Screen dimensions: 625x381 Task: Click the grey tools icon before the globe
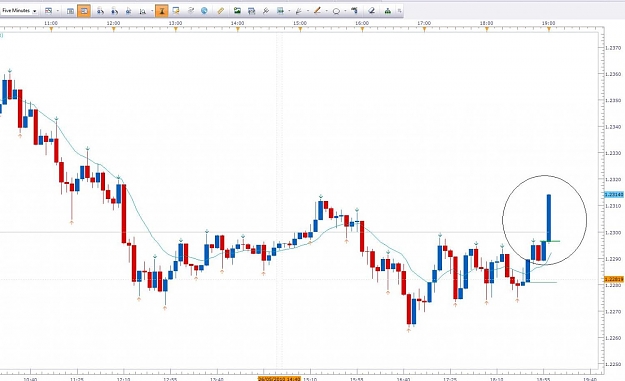pyautogui.click(x=191, y=11)
